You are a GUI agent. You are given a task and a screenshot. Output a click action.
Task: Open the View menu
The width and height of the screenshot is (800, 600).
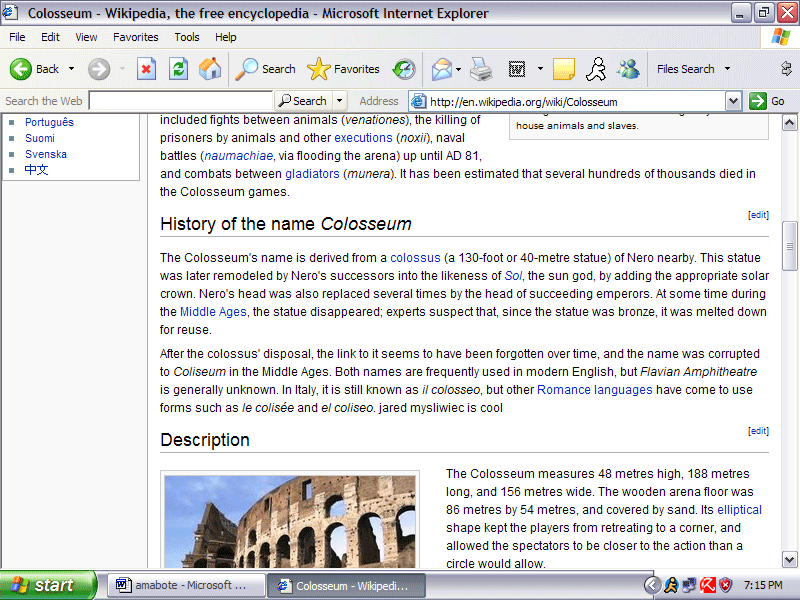click(x=86, y=37)
